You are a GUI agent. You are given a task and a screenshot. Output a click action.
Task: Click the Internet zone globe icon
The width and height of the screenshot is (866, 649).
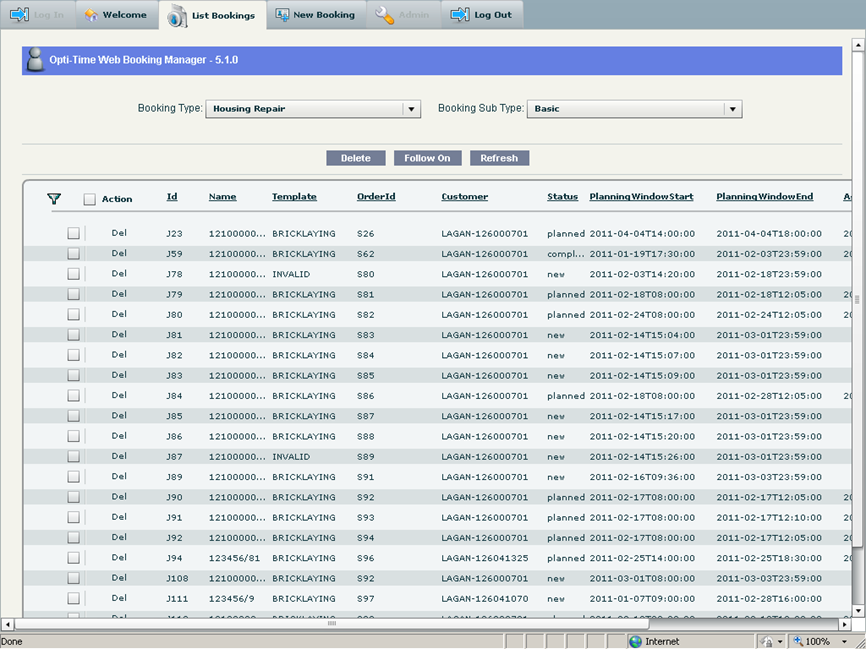(635, 641)
